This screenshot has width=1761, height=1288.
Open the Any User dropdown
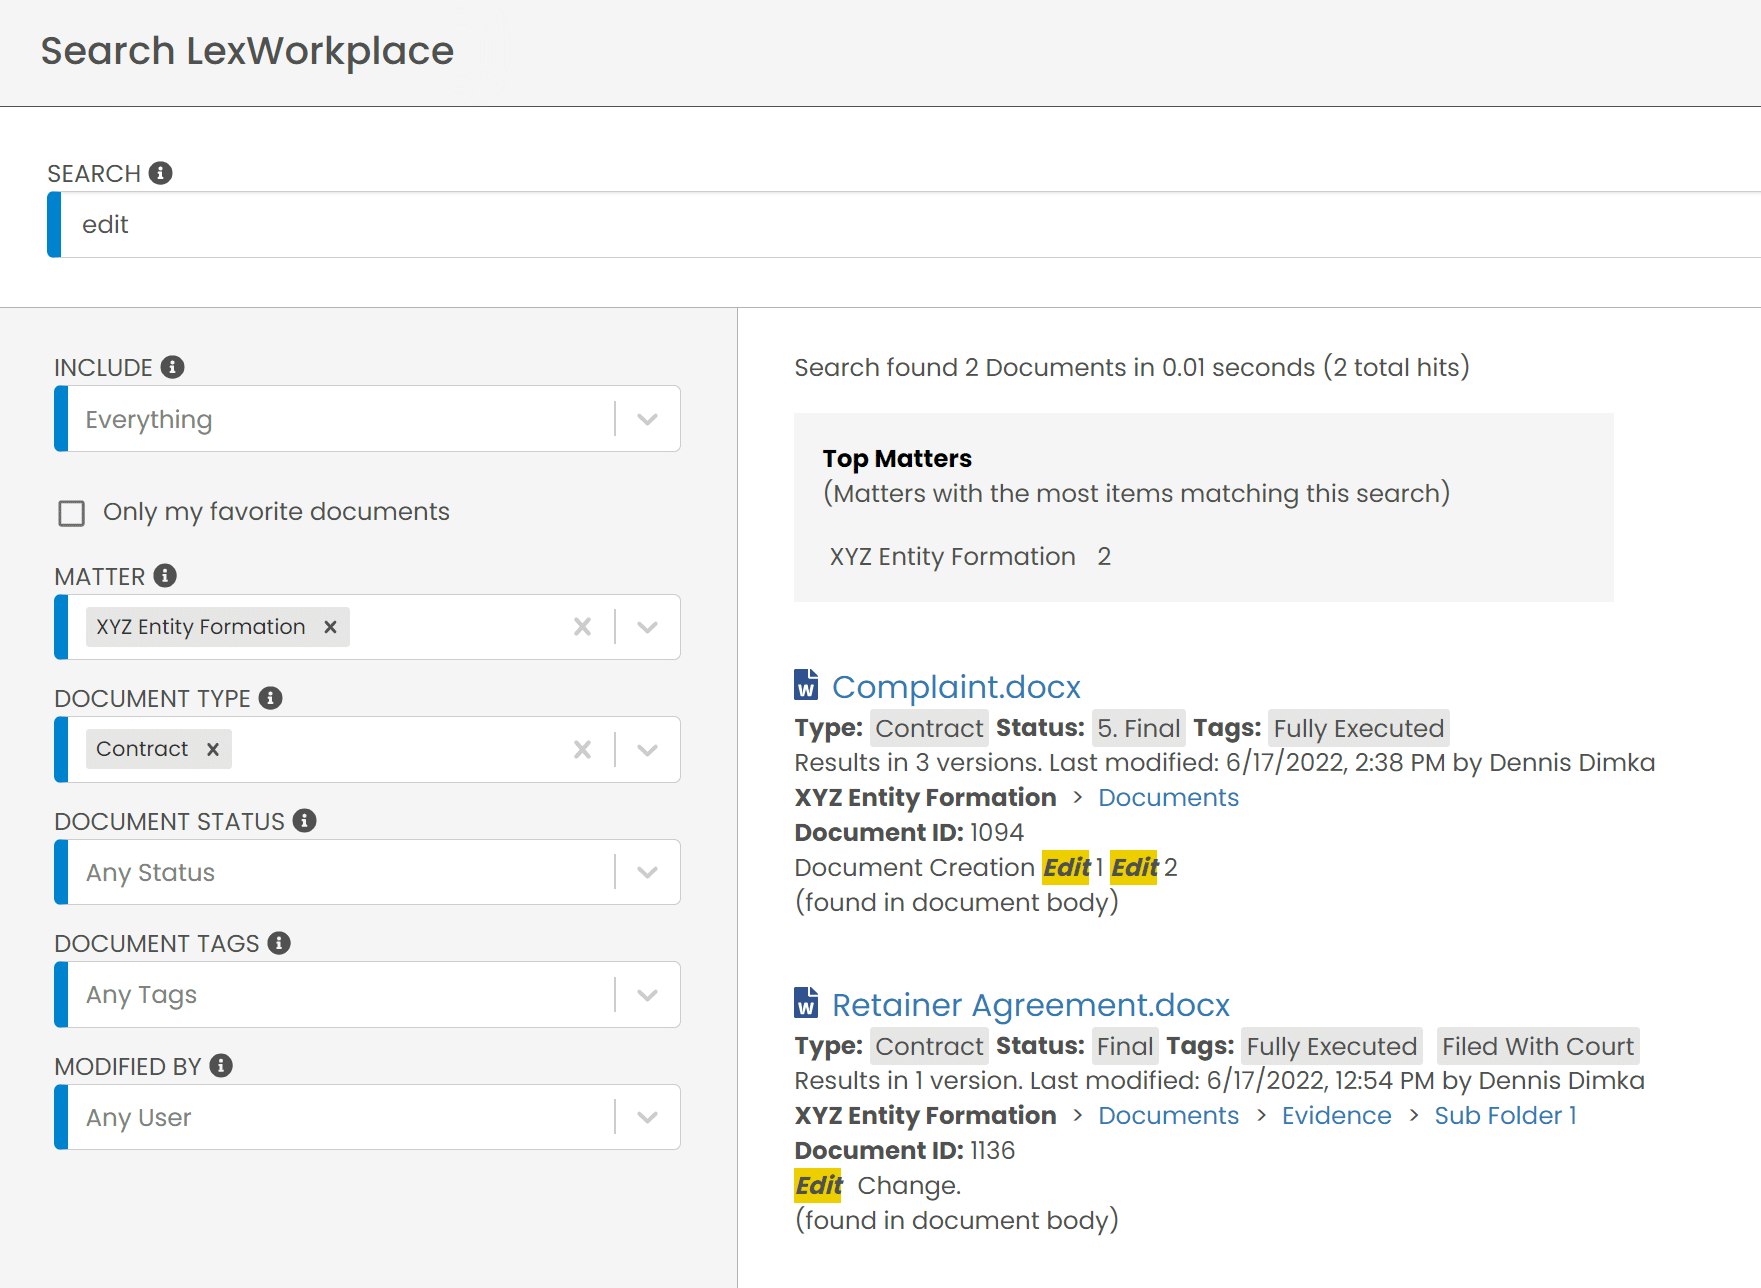pyautogui.click(x=367, y=1117)
